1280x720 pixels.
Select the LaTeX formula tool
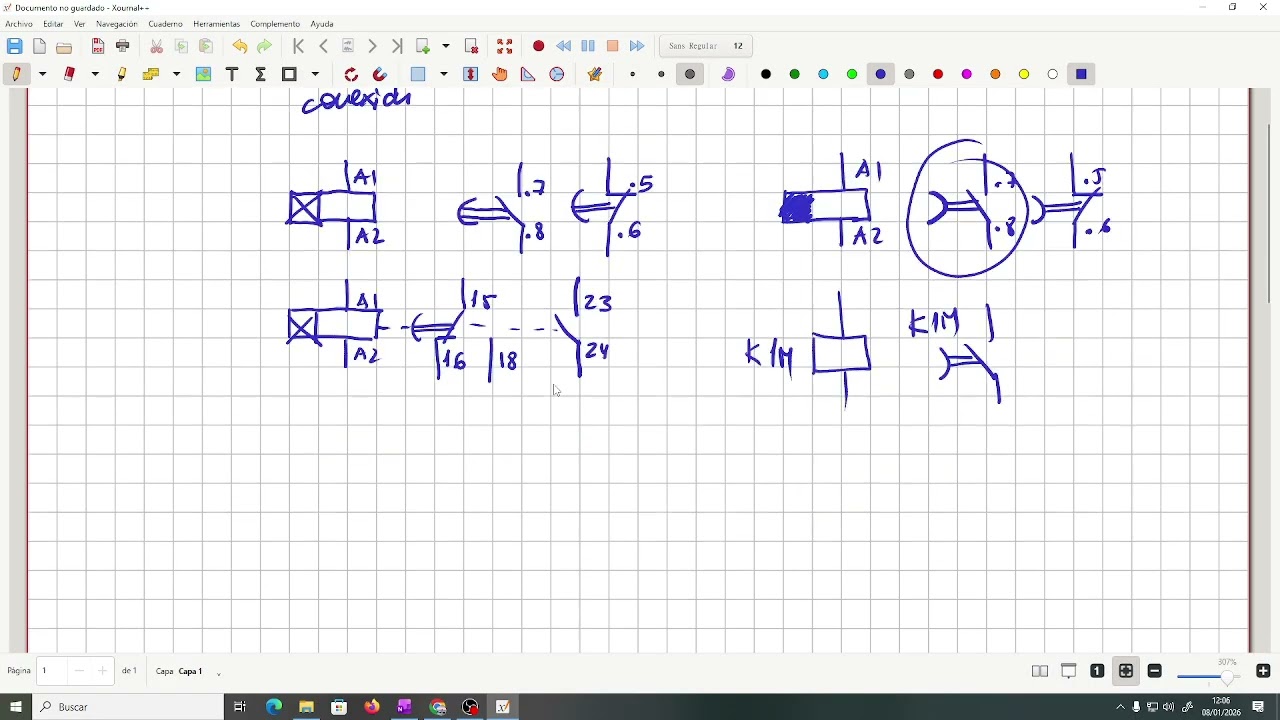[x=261, y=75]
